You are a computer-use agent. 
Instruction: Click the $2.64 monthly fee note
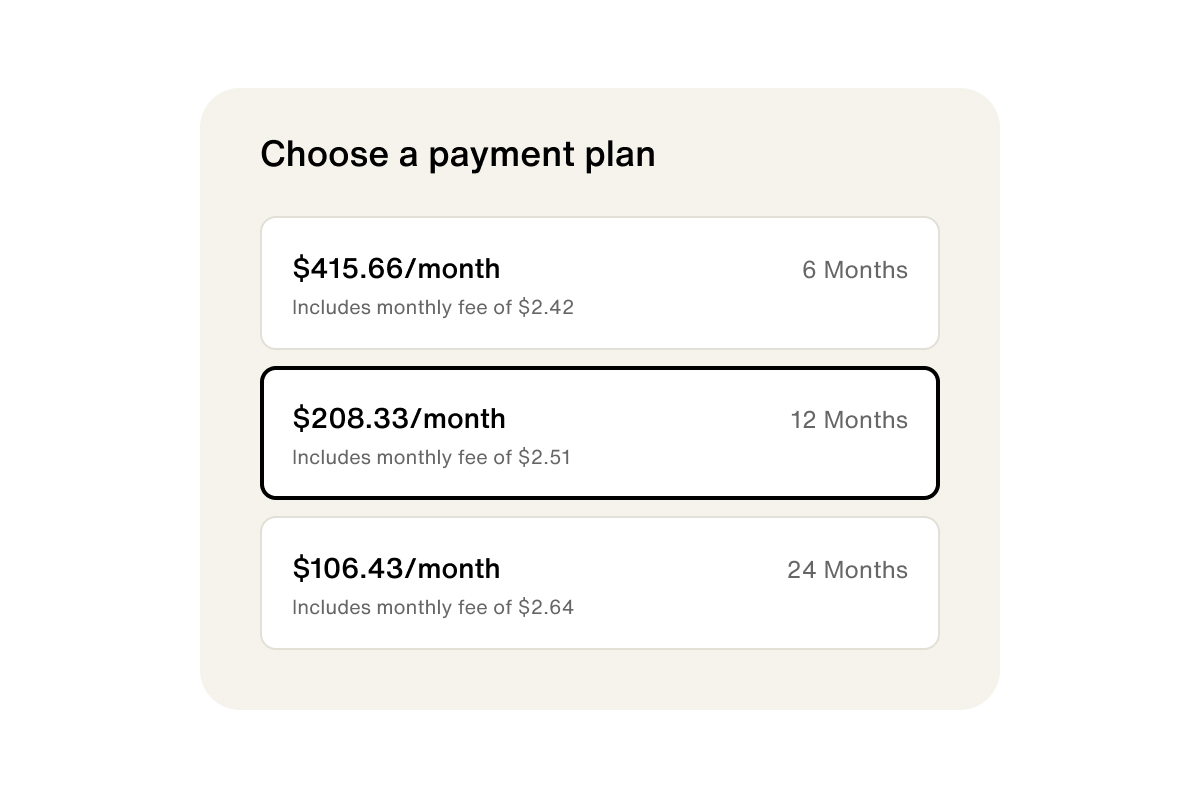[x=433, y=608]
